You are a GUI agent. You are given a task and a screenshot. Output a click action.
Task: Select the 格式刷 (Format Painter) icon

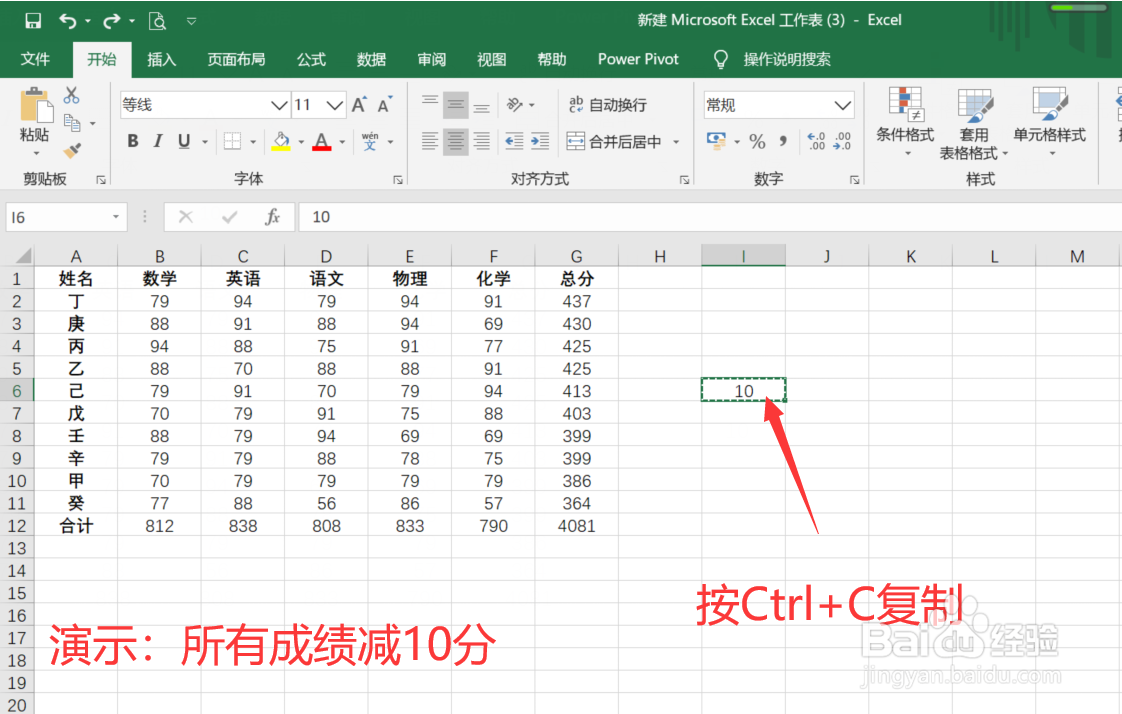71,151
